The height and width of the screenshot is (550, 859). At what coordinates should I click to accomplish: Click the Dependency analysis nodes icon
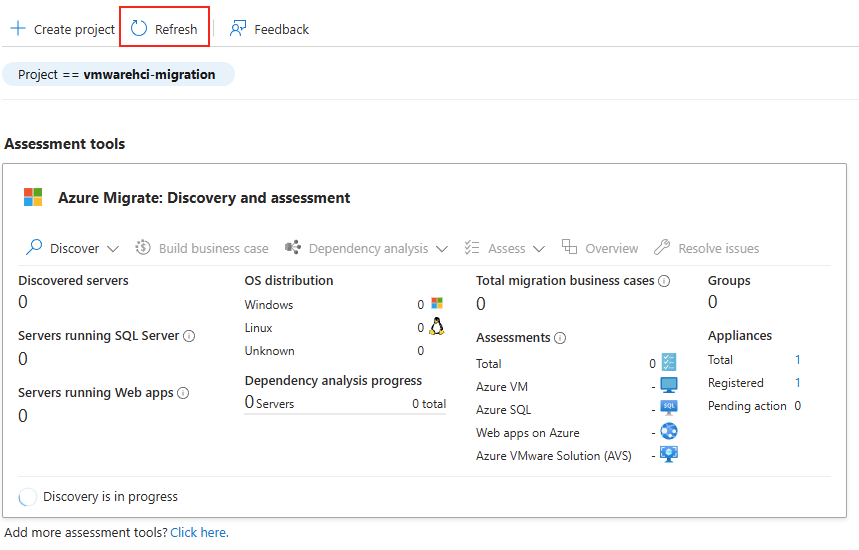pyautogui.click(x=293, y=248)
